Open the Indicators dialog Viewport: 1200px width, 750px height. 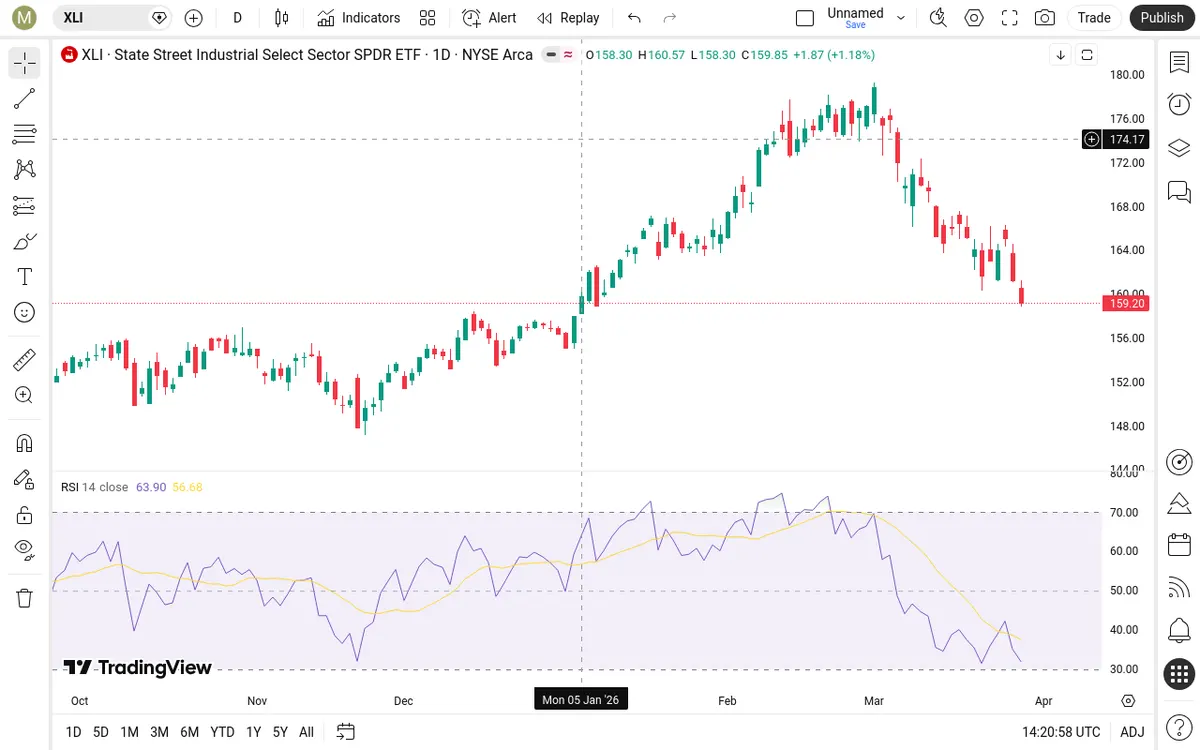359,18
